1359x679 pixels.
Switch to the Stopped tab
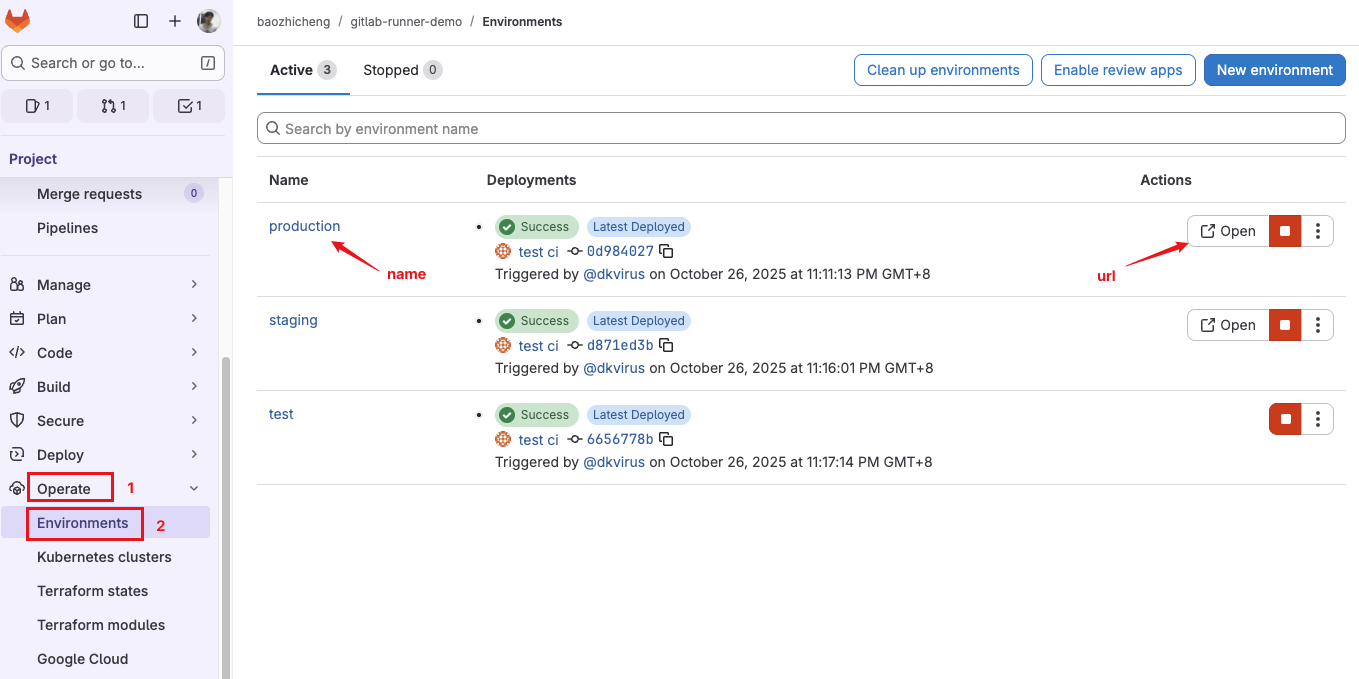tap(402, 70)
